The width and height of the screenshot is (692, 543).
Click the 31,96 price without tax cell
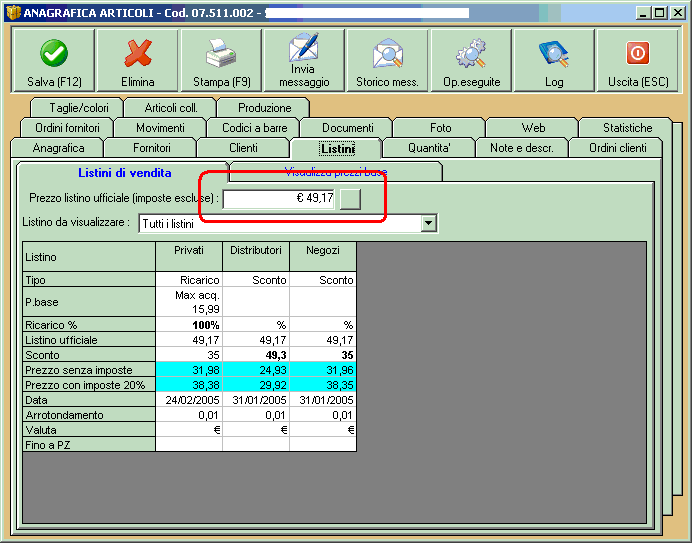pos(323,370)
